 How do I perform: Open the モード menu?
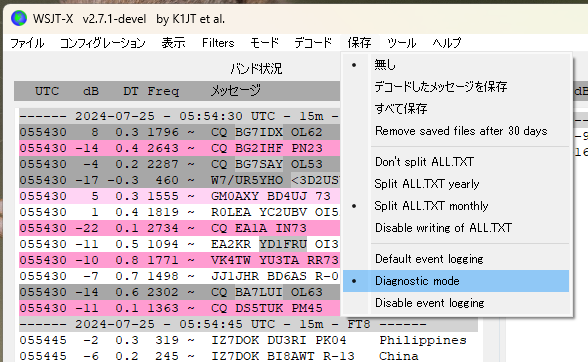(x=264, y=43)
